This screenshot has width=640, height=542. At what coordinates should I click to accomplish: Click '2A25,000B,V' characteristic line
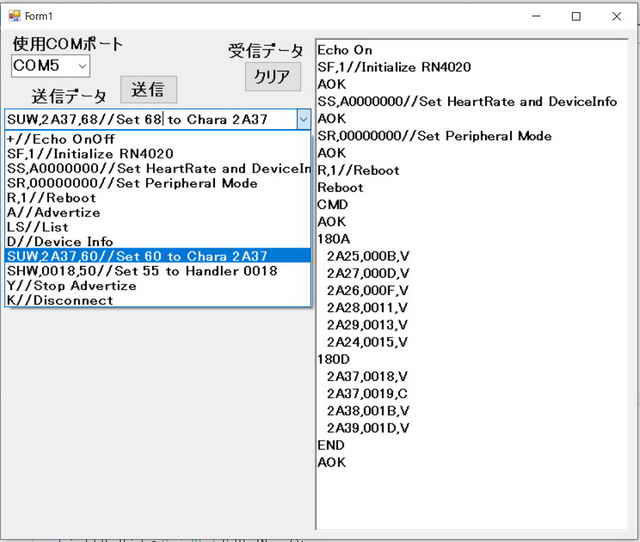[x=368, y=256]
